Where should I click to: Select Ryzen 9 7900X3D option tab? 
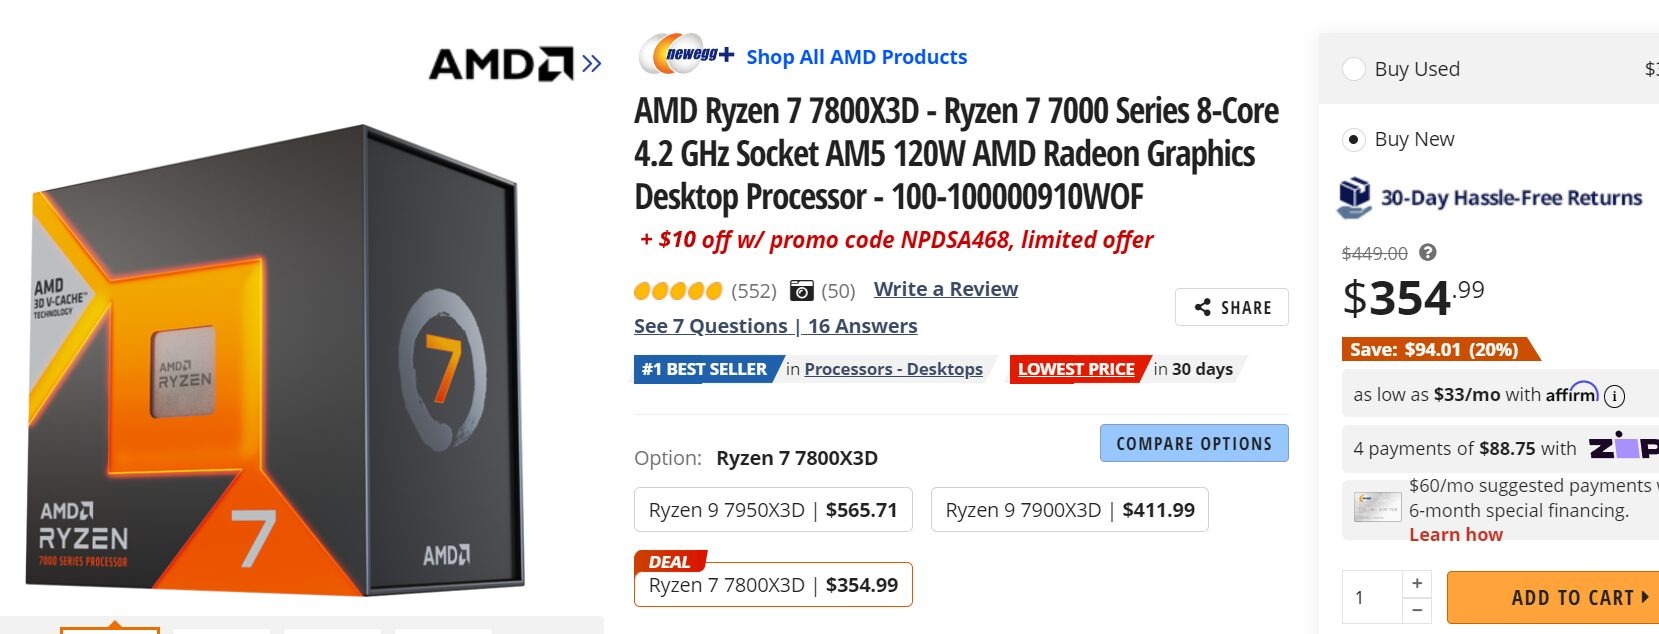pos(1069,510)
